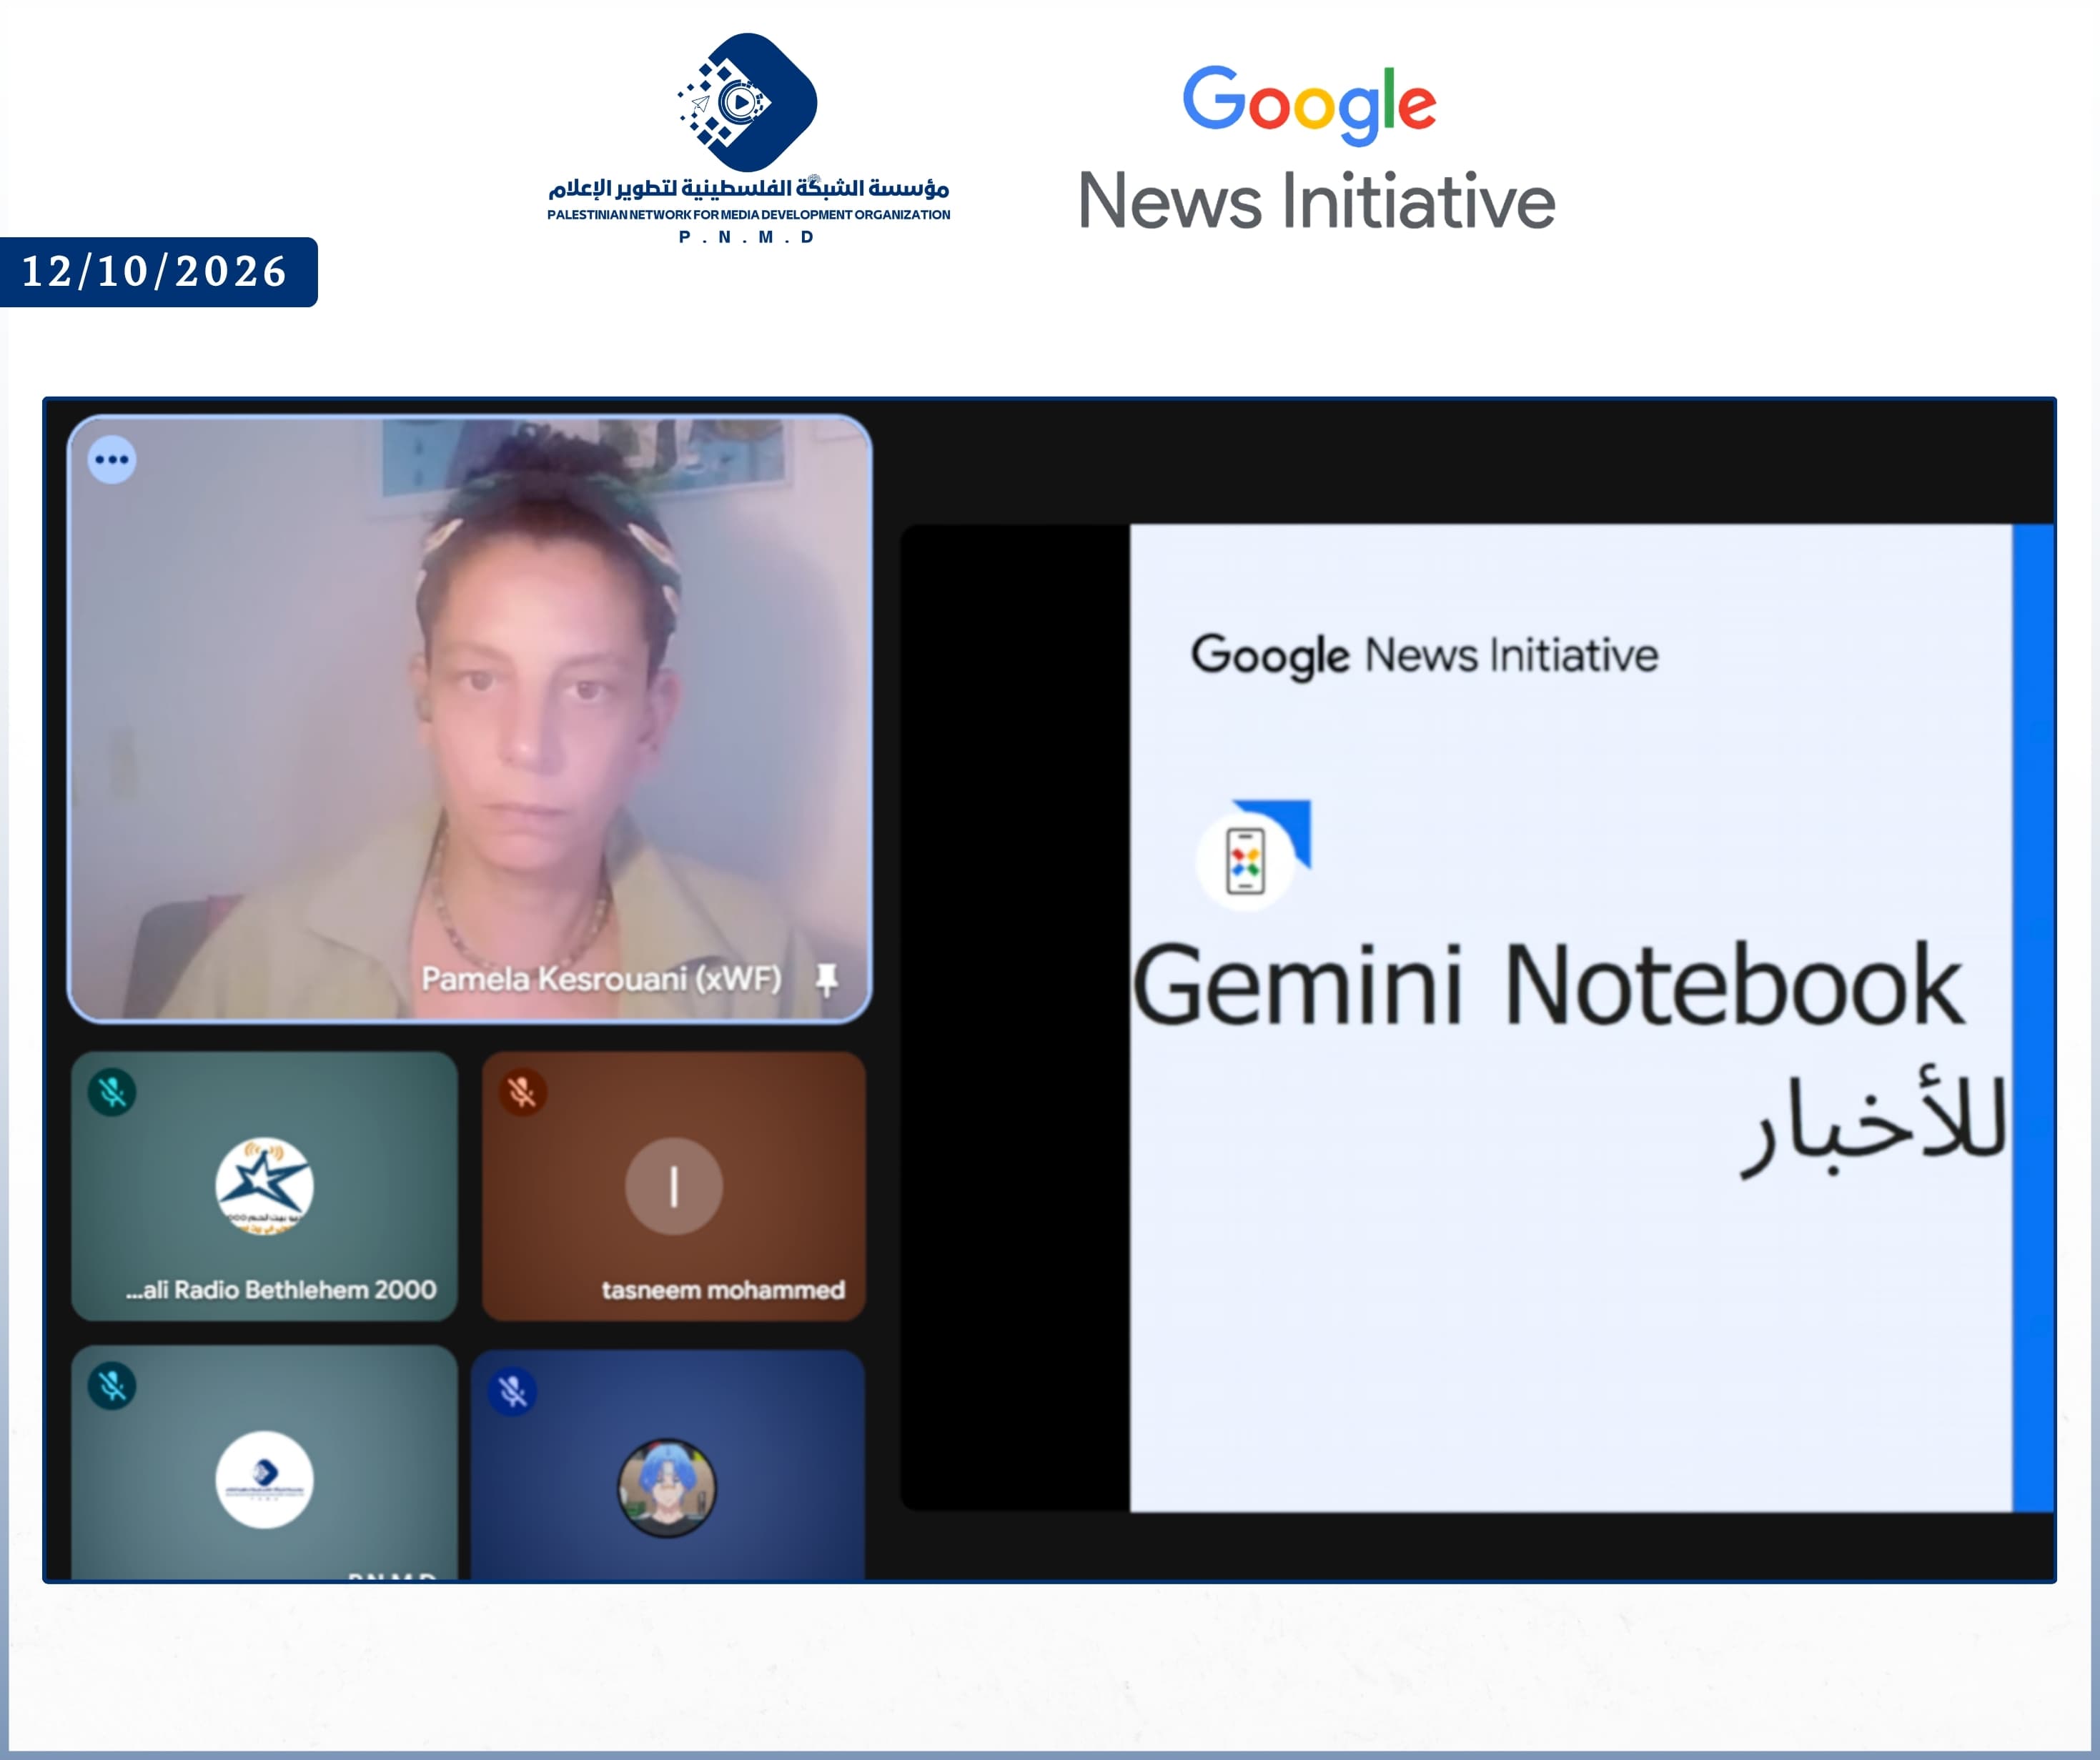Click muted mic icon on Radio Bethlehem tile
Viewport: 2100px width, 1760px height.
click(112, 1092)
